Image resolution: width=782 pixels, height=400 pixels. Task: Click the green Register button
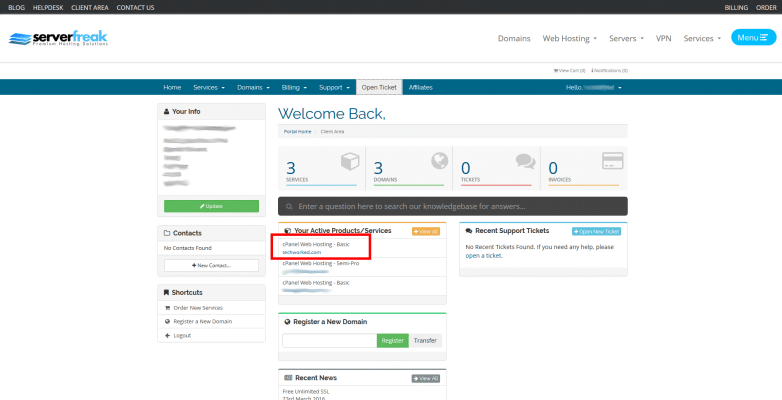click(392, 341)
